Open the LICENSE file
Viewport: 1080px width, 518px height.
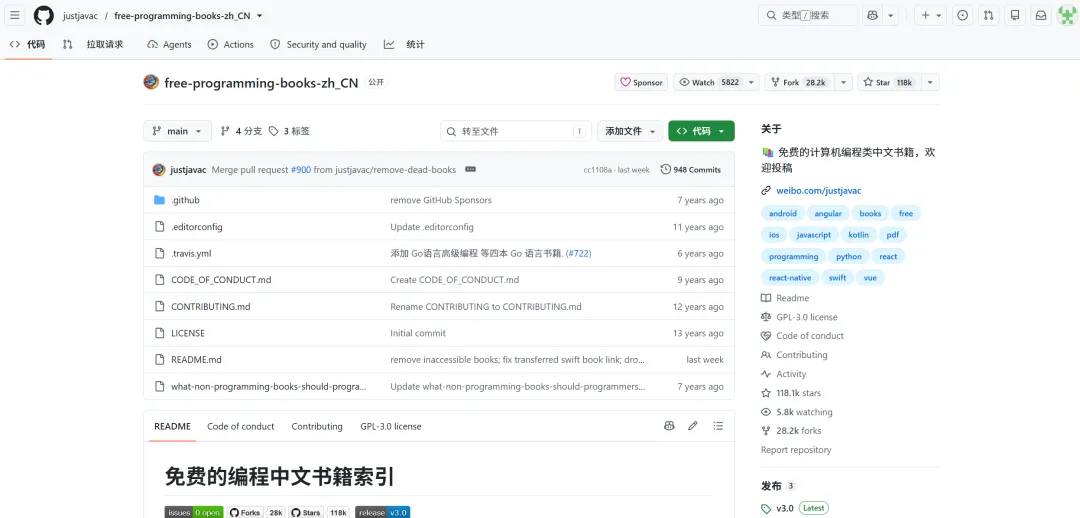[187, 333]
